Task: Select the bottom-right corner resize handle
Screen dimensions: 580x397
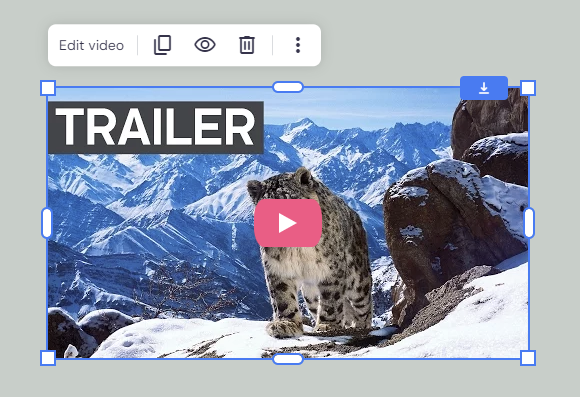Action: [x=528, y=358]
